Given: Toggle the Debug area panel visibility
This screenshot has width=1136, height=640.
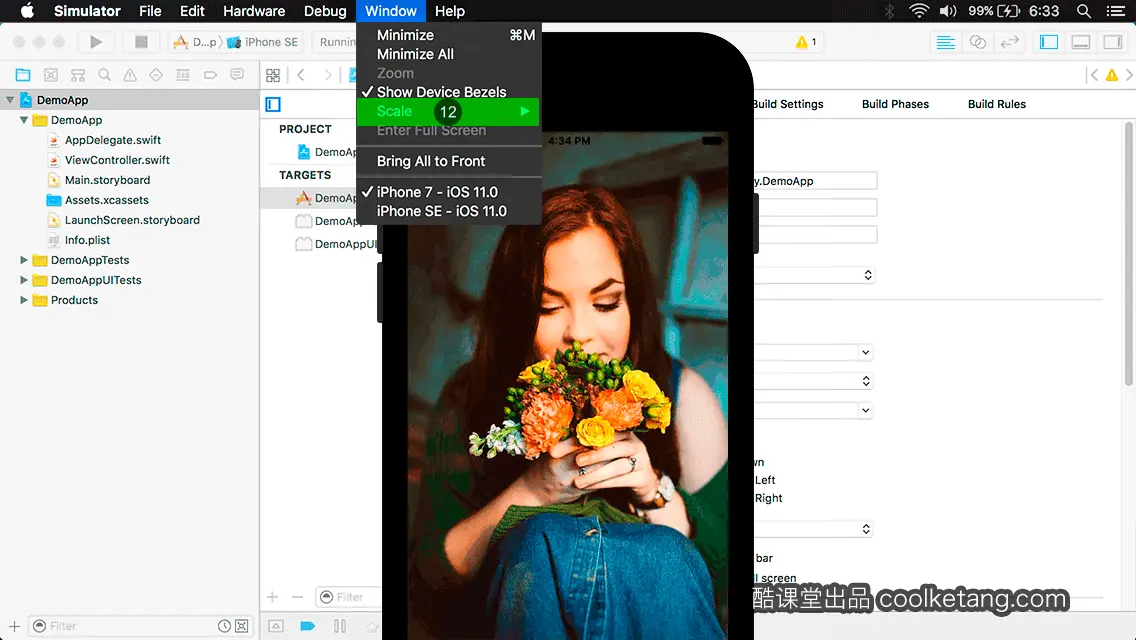Looking at the screenshot, I should click(x=1081, y=42).
